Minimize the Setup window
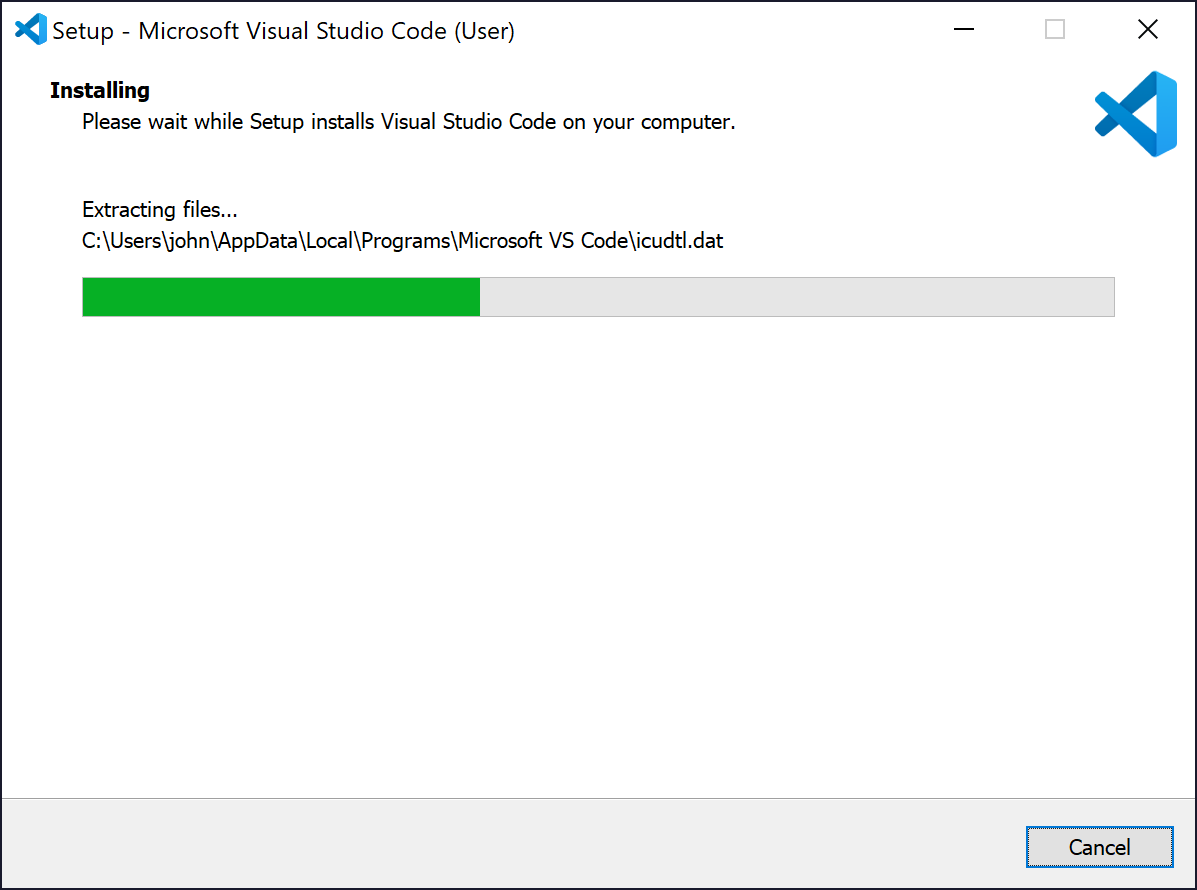This screenshot has height=890, width=1197. [964, 30]
